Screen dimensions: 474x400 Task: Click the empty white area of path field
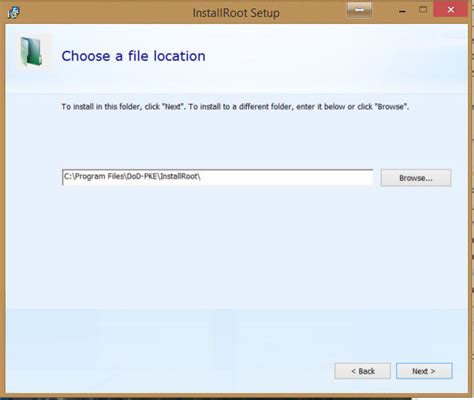coord(287,177)
